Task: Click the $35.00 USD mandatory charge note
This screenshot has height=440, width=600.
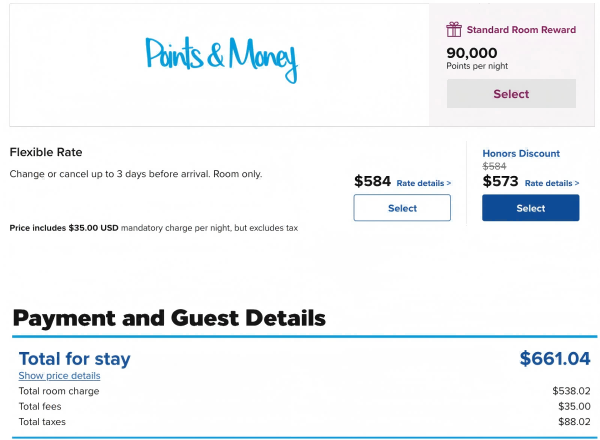Action: (153, 228)
